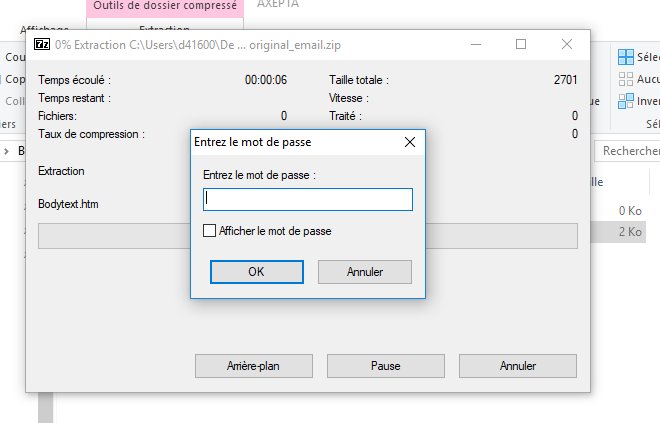Click the 'Aucun' selection icon in the ribbon

(625, 79)
